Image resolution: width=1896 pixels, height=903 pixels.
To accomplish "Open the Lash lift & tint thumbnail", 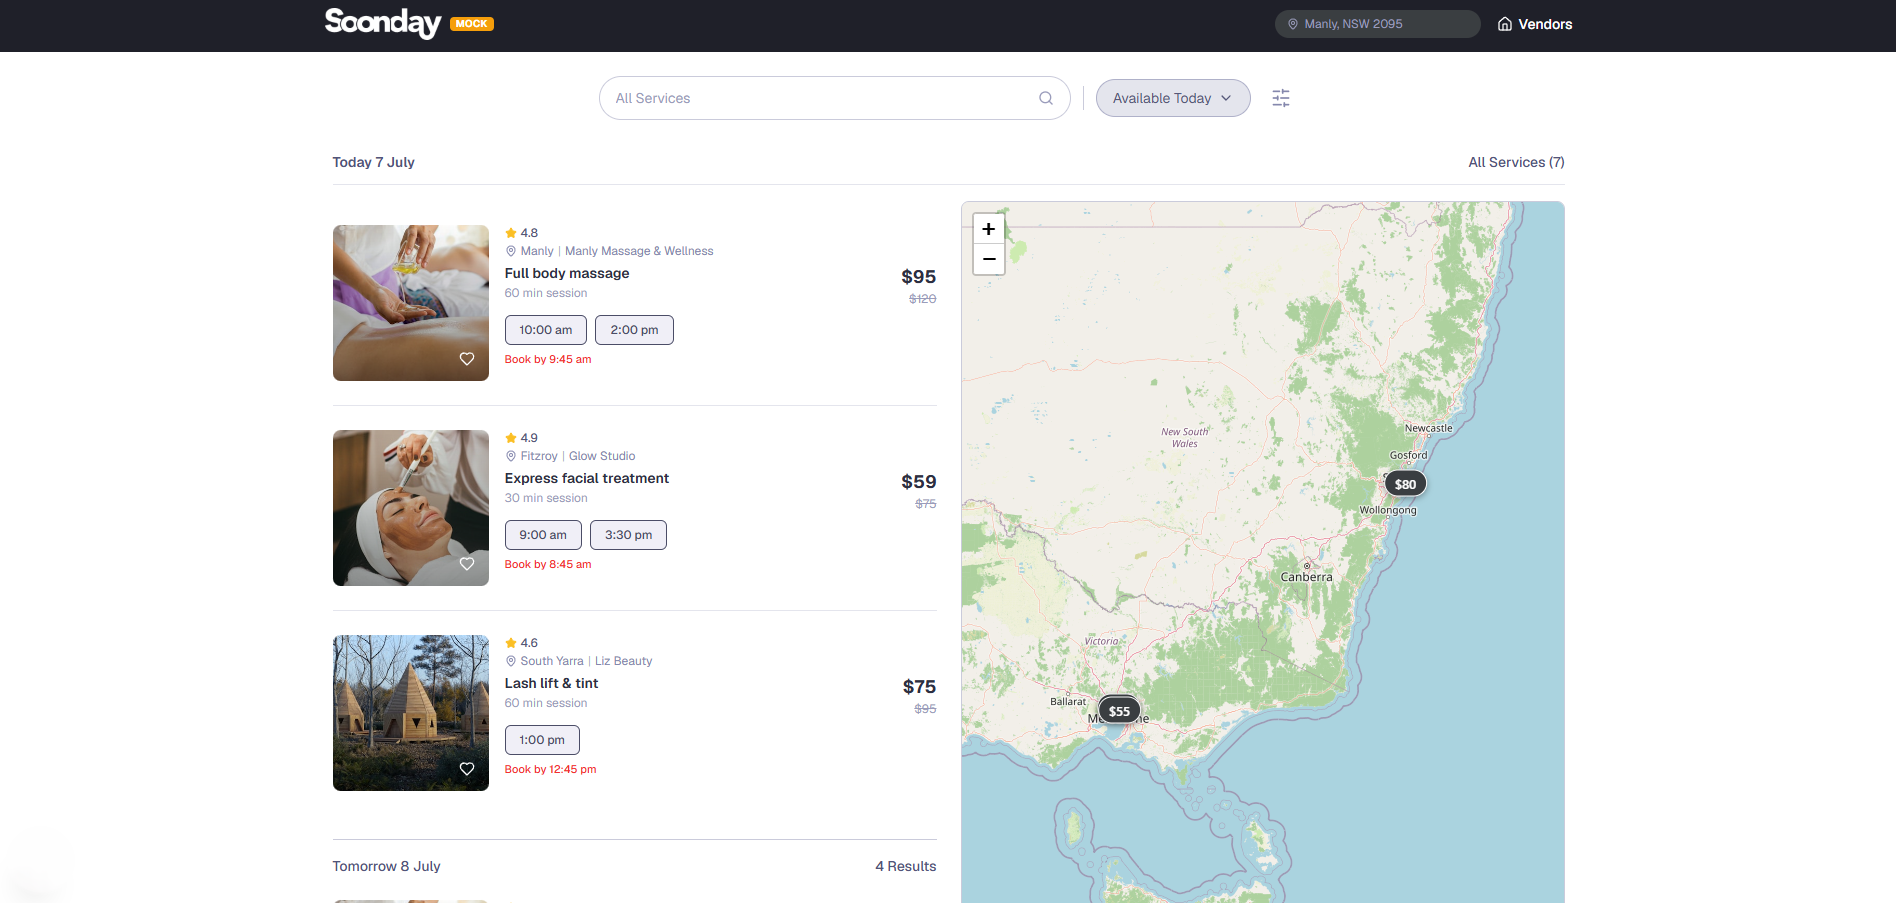I will pos(411,713).
